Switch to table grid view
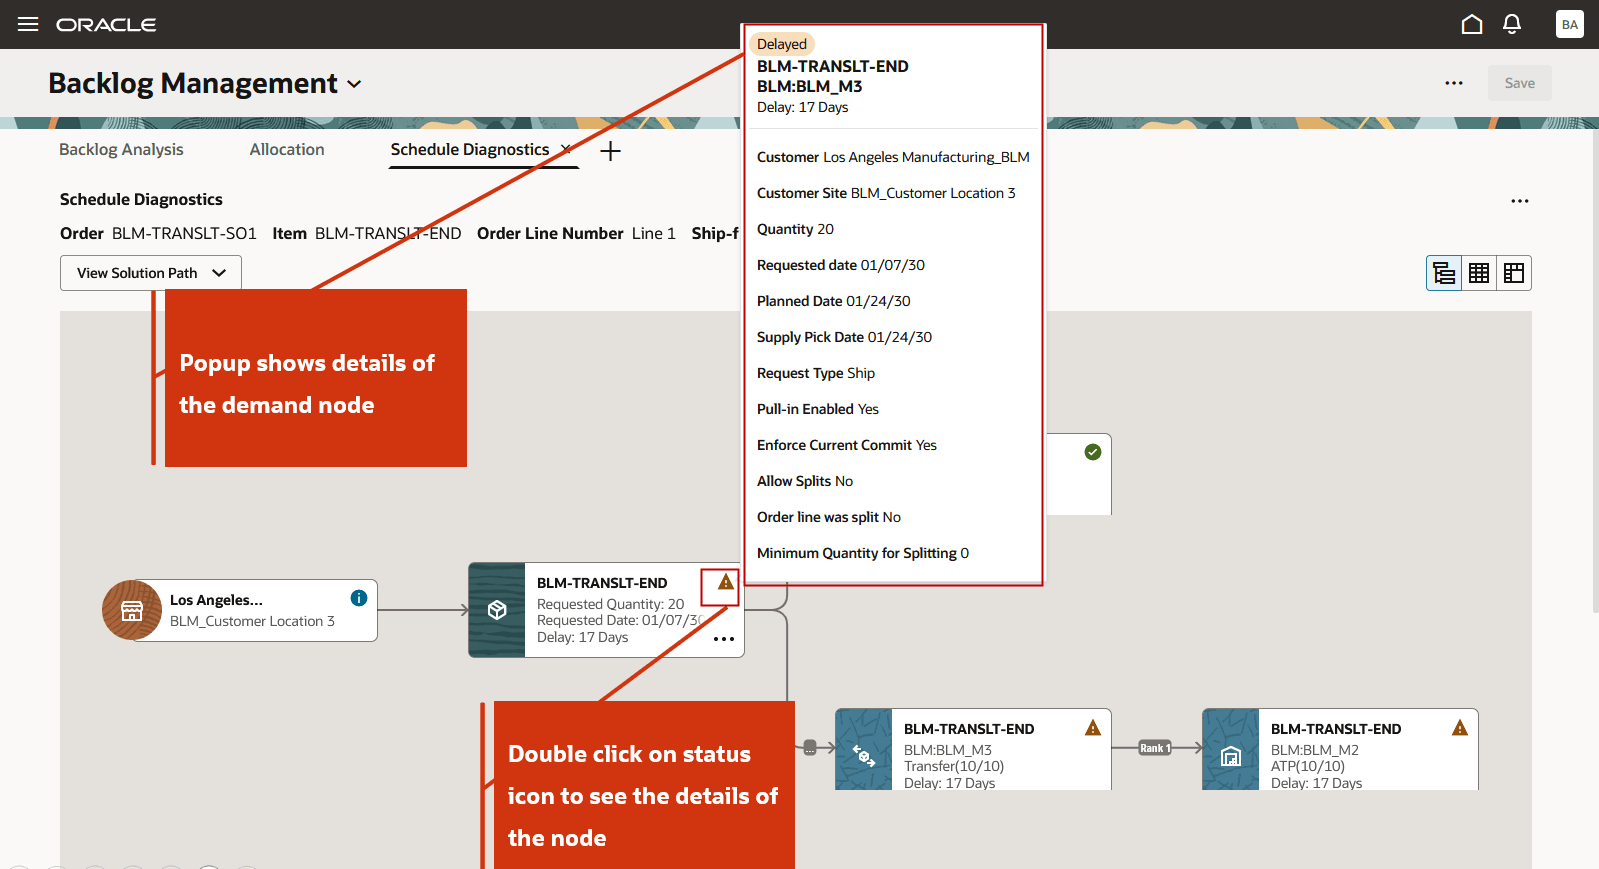 (1479, 273)
